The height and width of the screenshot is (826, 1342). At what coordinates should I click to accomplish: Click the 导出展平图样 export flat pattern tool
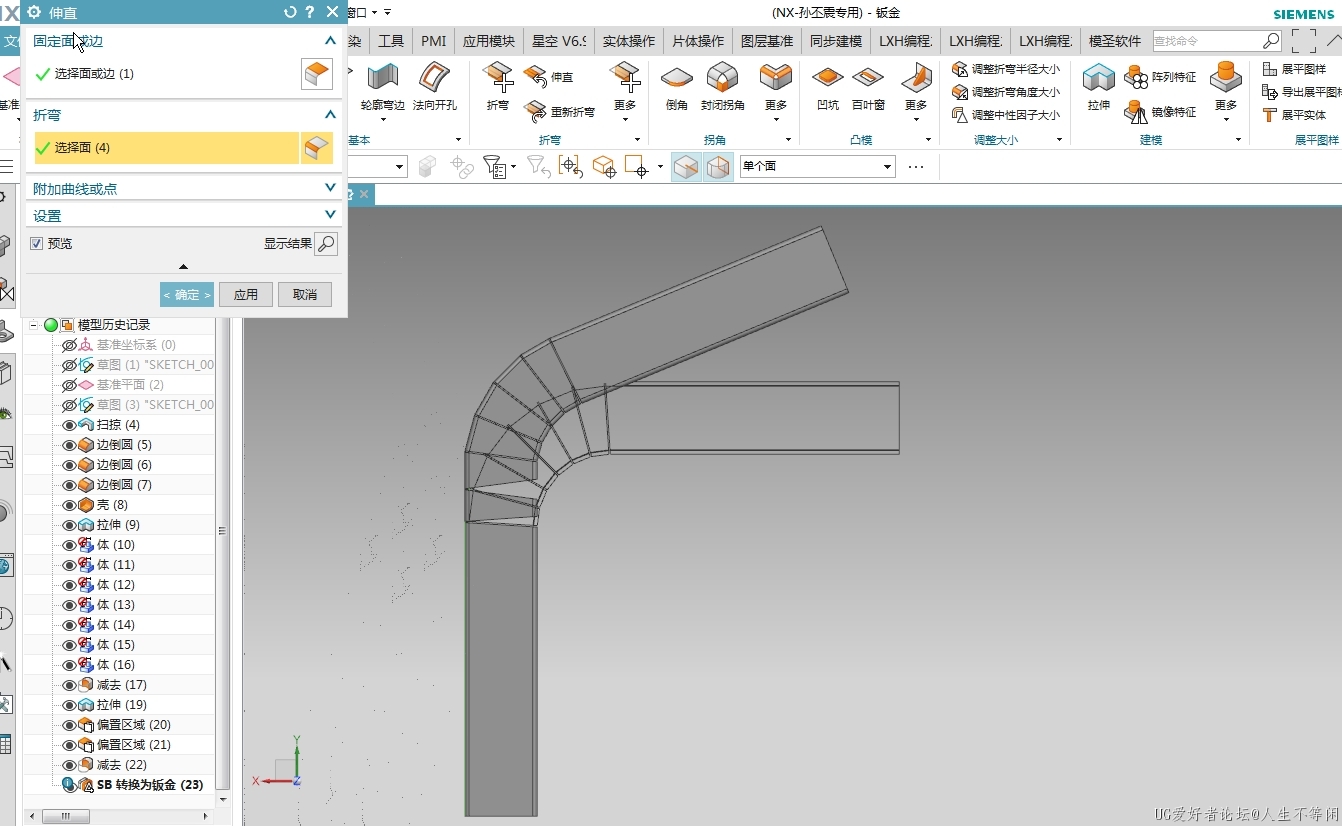tap(1301, 92)
